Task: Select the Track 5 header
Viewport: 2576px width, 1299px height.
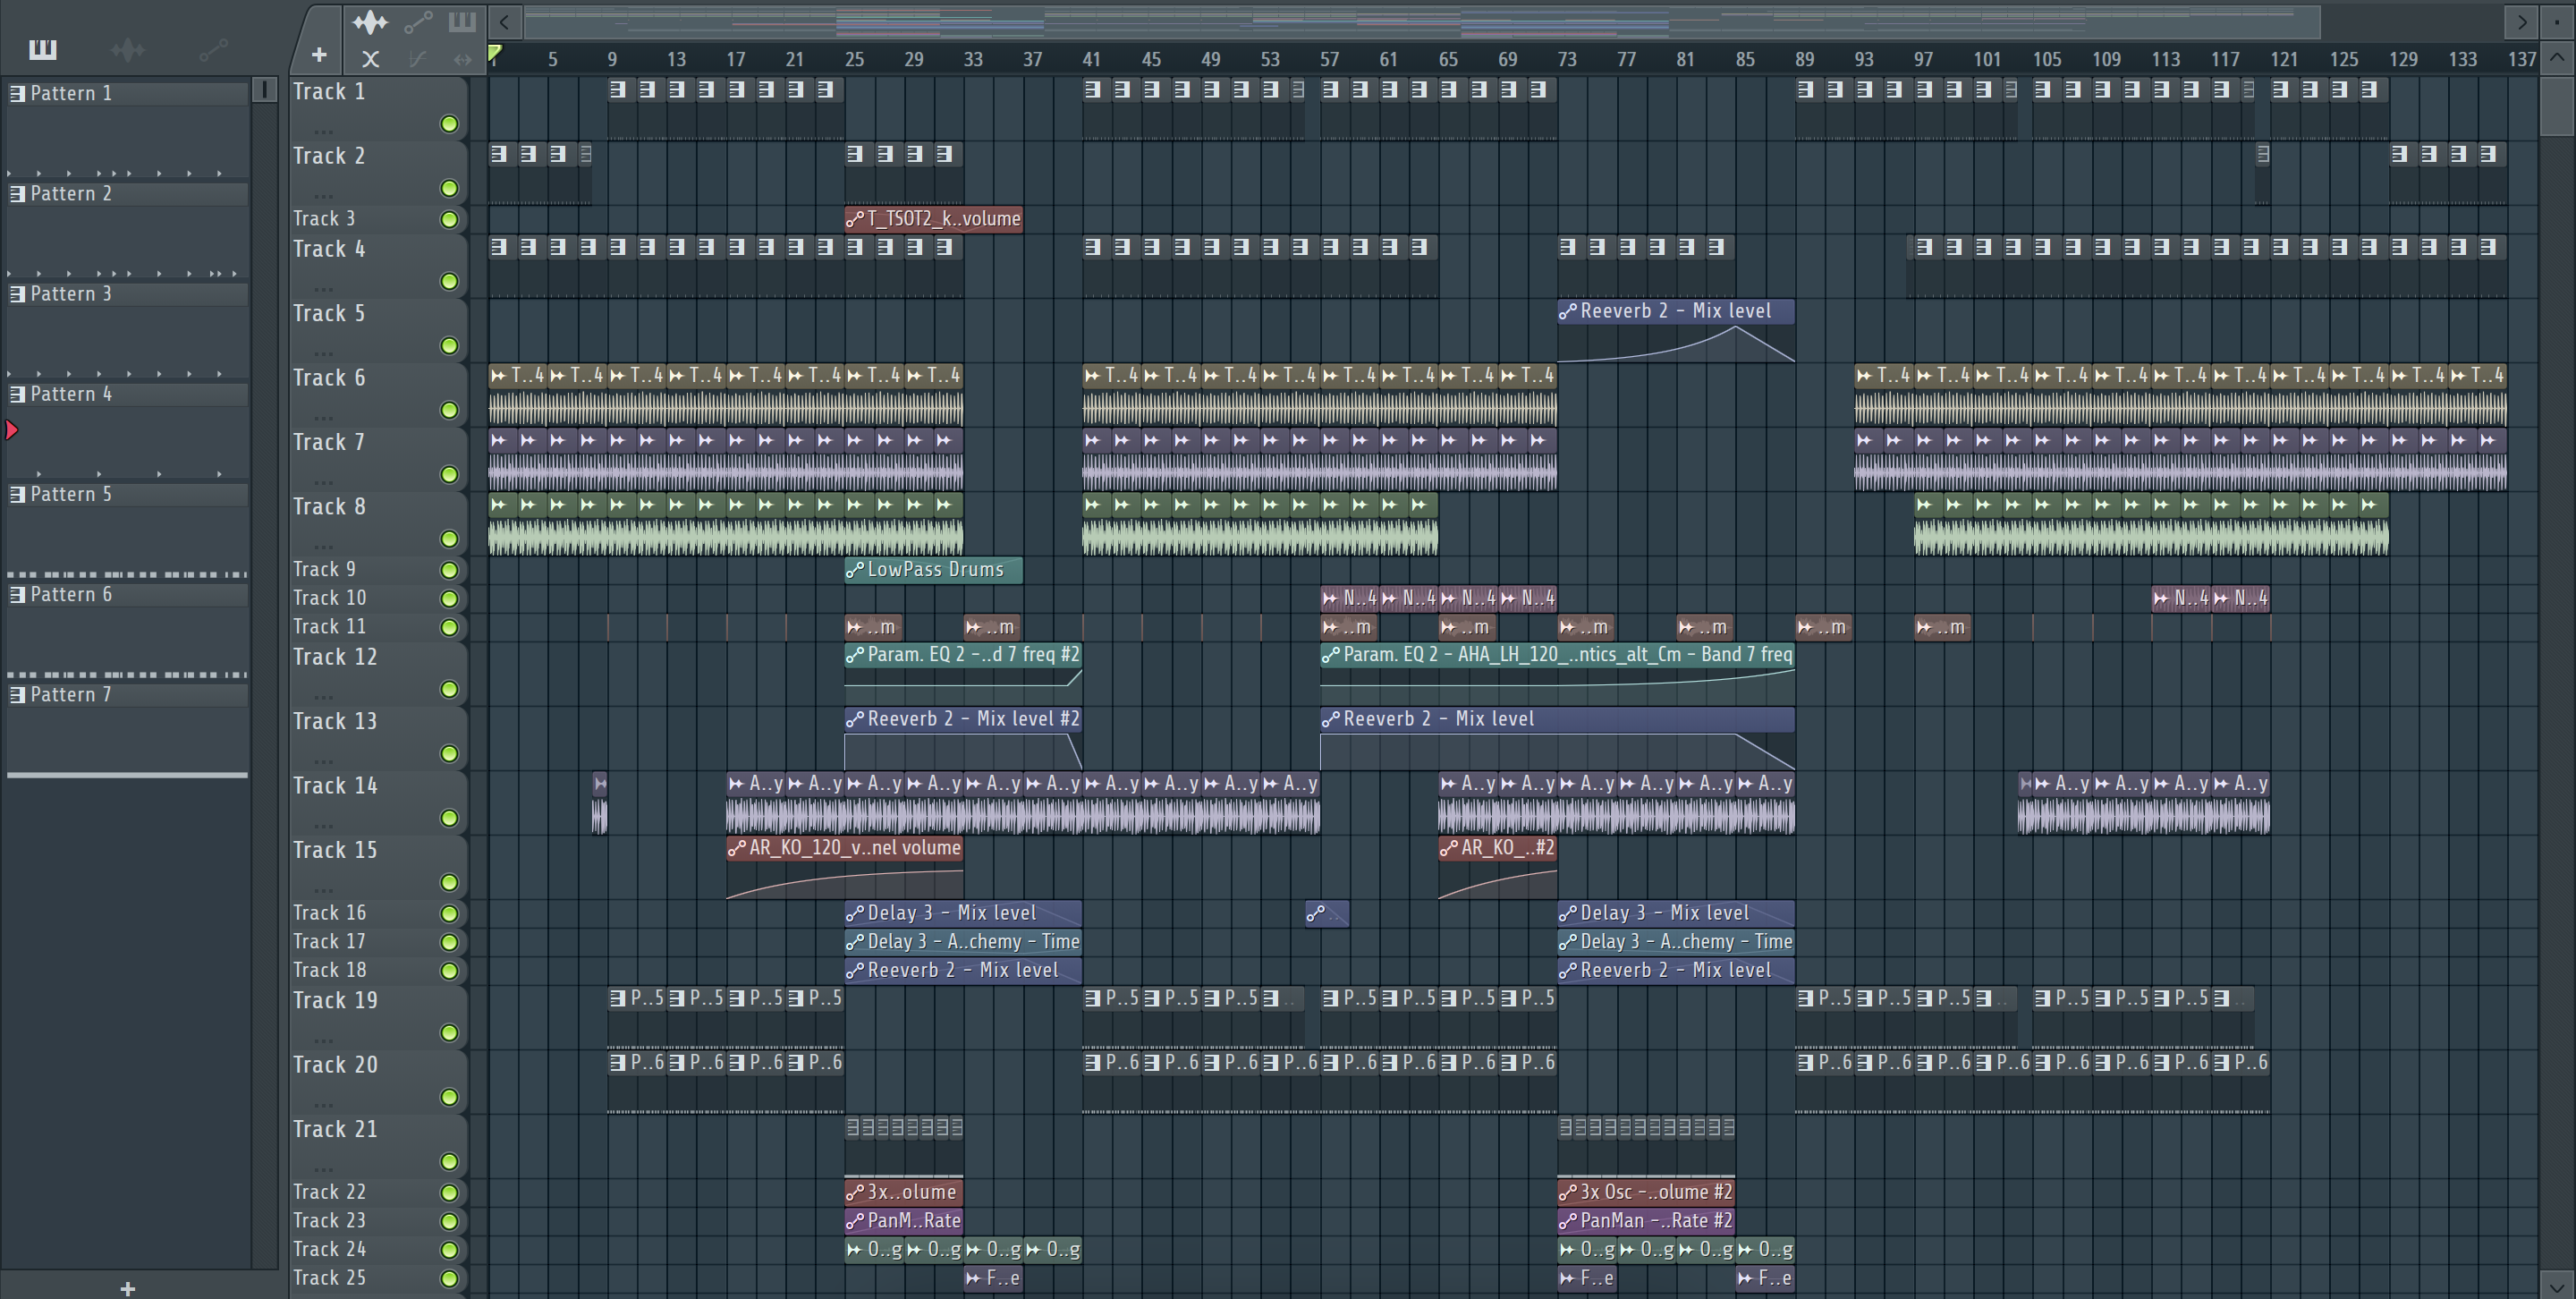Action: click(378, 329)
